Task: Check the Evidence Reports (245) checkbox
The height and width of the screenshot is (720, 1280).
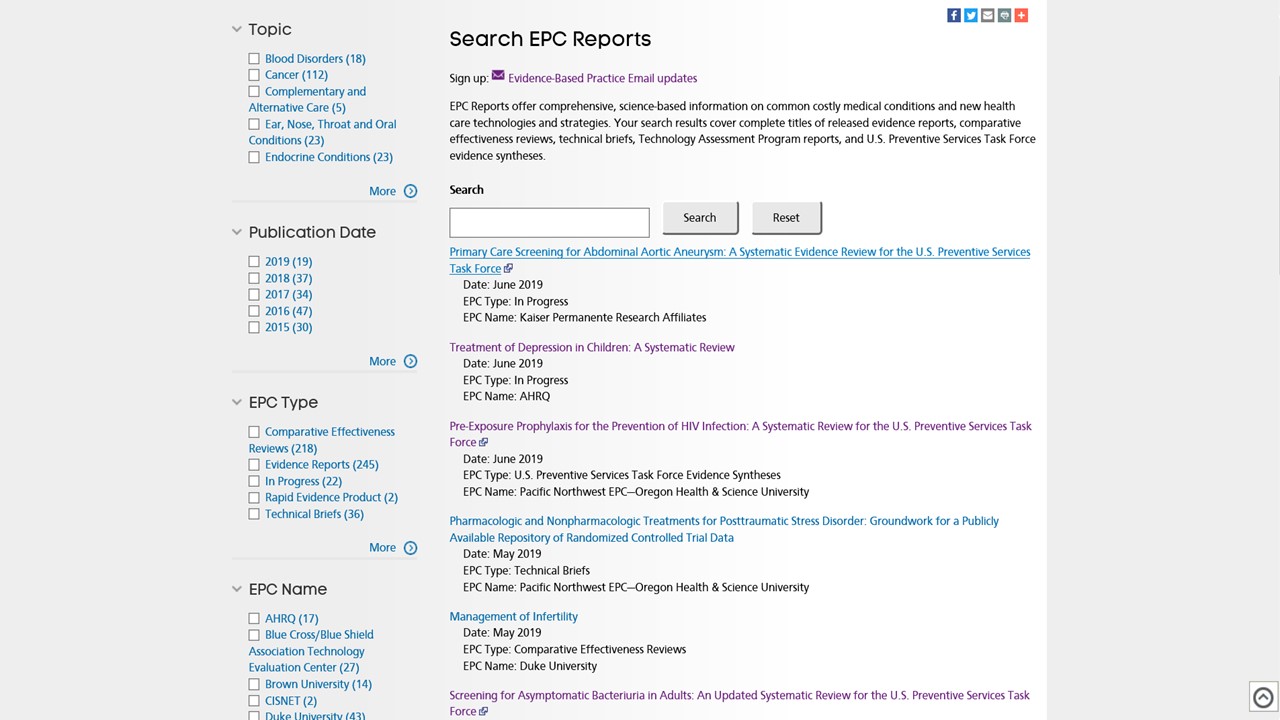Action: coord(254,465)
